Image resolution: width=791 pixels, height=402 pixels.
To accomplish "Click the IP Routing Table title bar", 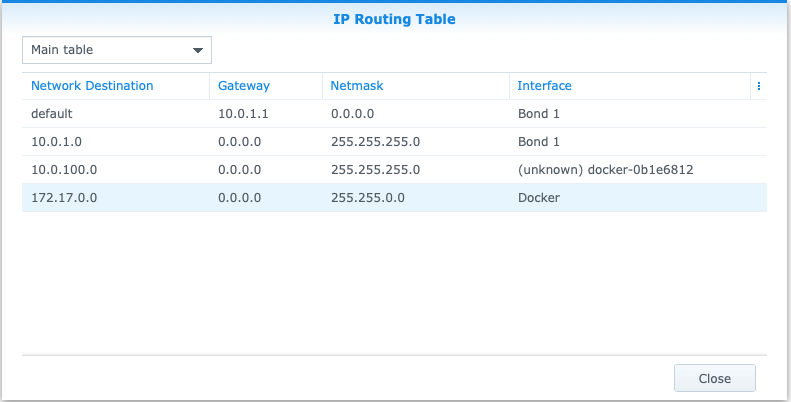I will (395, 18).
